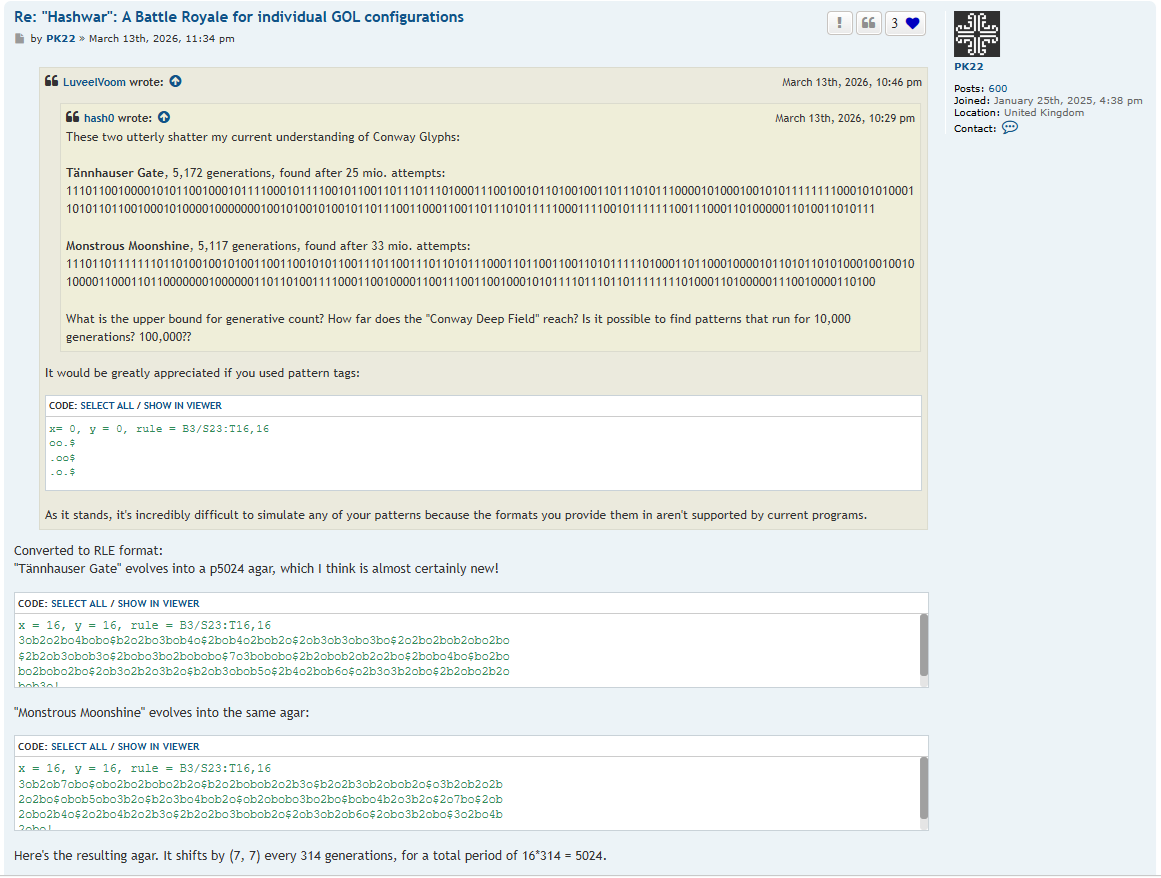Jump to hash0's original post arrow
The width and height of the screenshot is (1161, 878).
(x=164, y=117)
